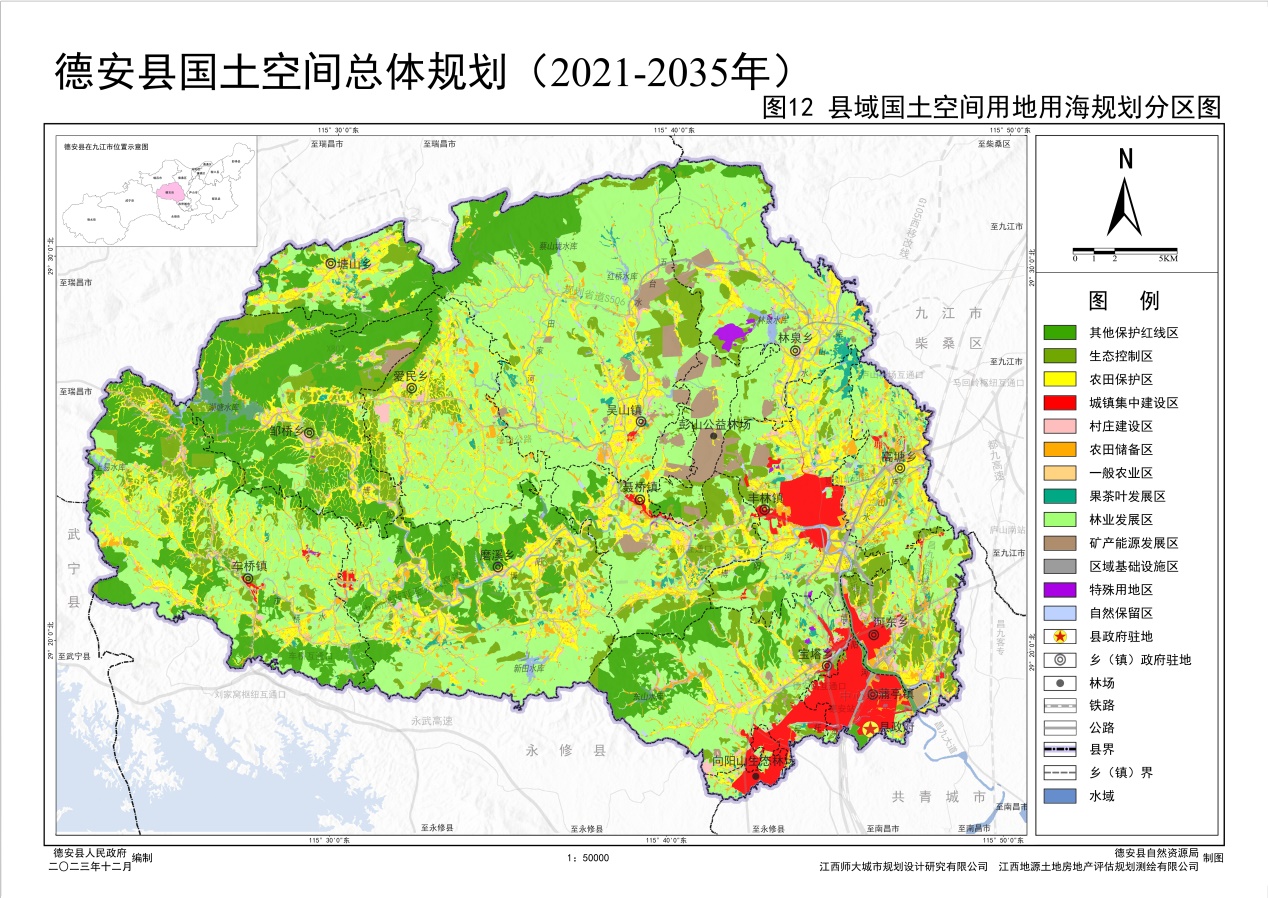Click the 乡（镇）政府驻地 legend symbol
1268x898 pixels.
click(x=1059, y=660)
